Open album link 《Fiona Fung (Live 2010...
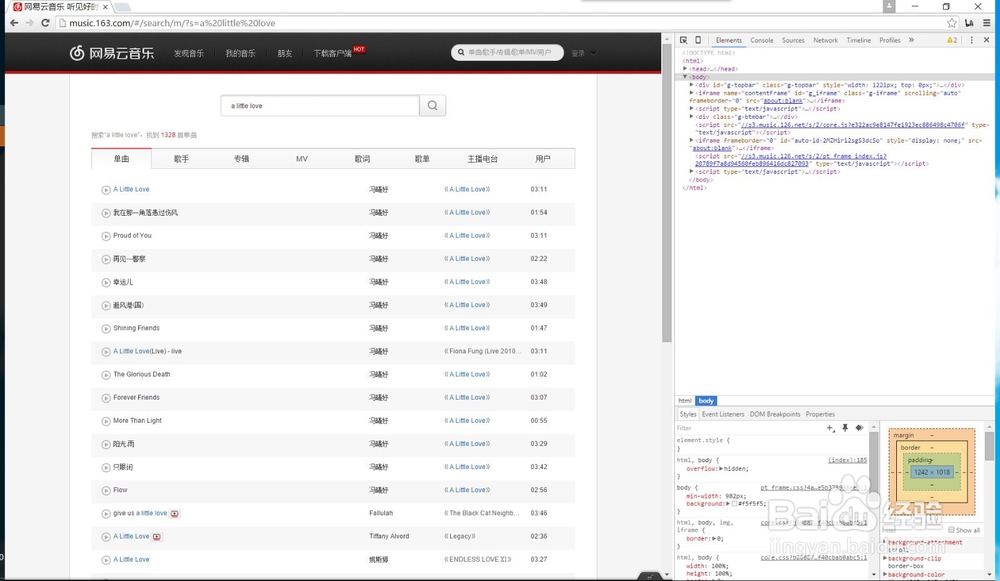The height and width of the screenshot is (581, 1000). pos(483,351)
